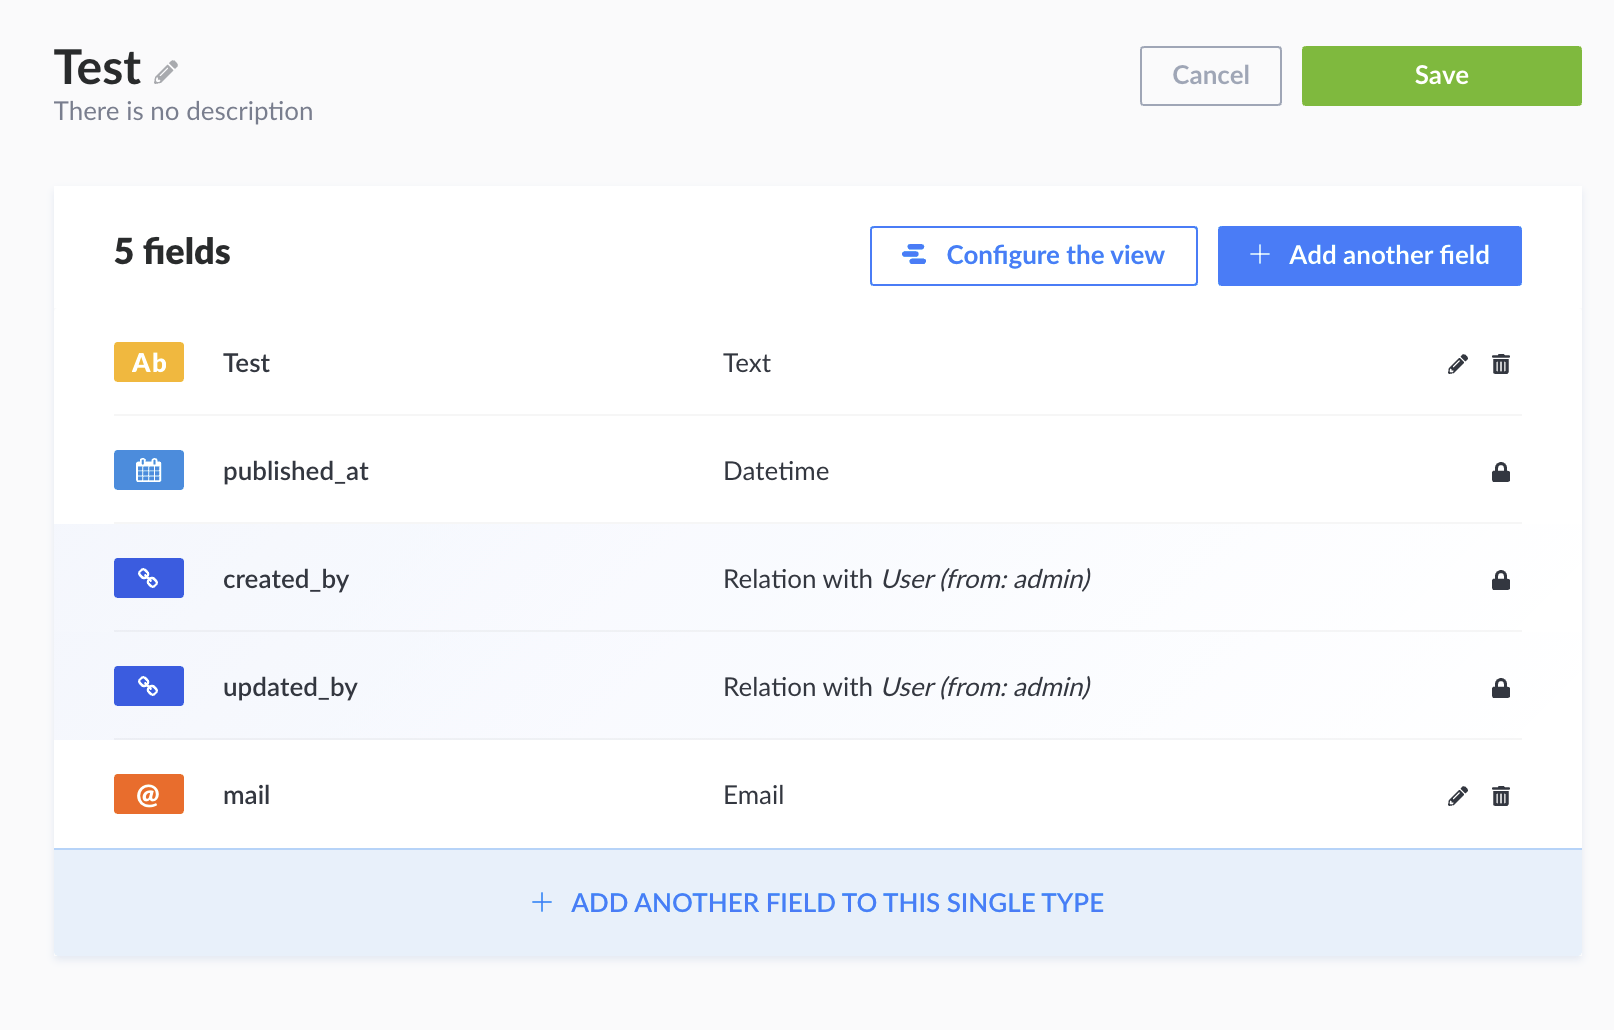The height and width of the screenshot is (1030, 1614).
Task: Click the lock icon on published_at row
Action: [1501, 472]
